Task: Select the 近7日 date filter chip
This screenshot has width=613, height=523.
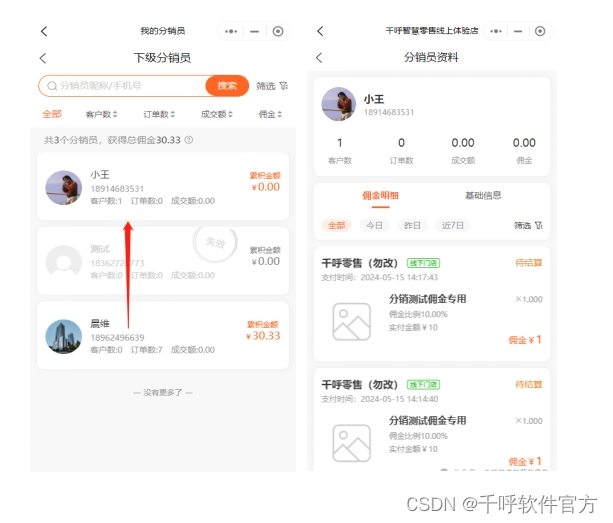Action: coord(453,226)
